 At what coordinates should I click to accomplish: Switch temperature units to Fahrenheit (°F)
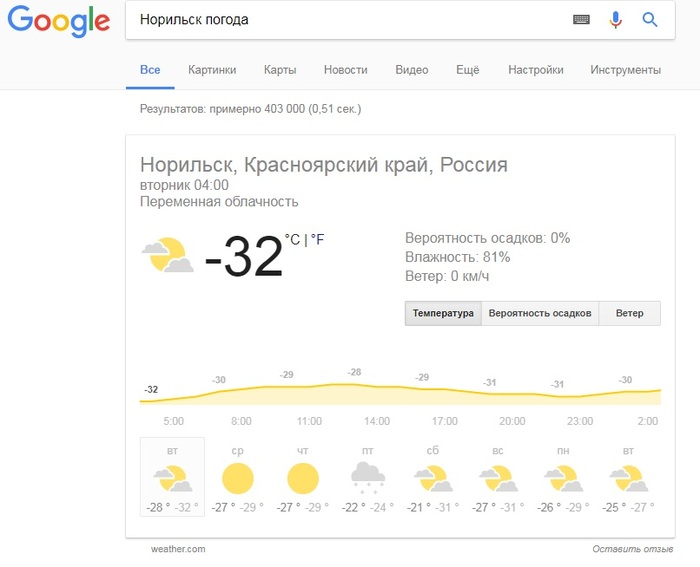pyautogui.click(x=318, y=239)
